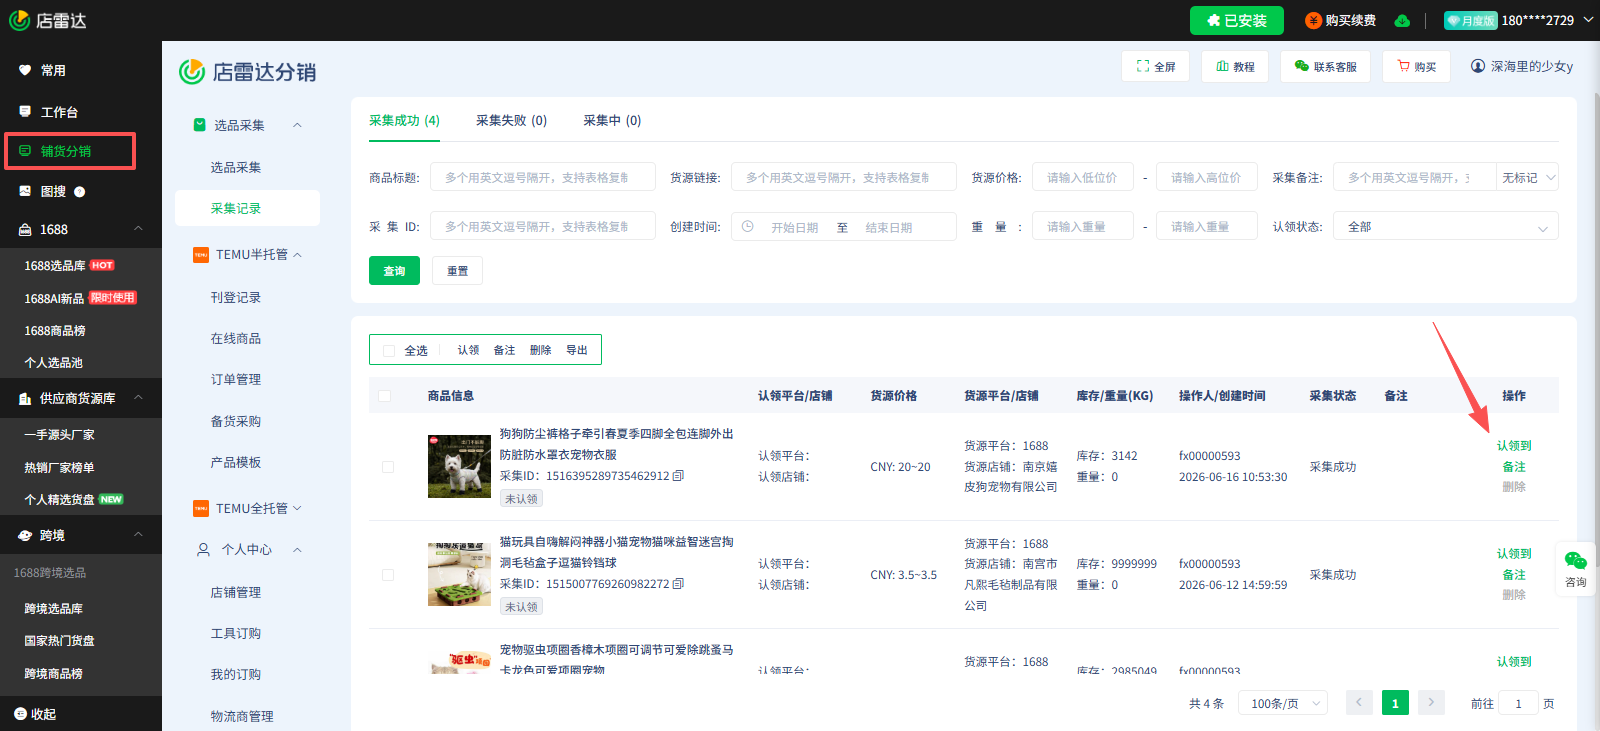1600x731 pixels.
Task: Expand the TEMU全托管 menu section
Action: click(297, 508)
